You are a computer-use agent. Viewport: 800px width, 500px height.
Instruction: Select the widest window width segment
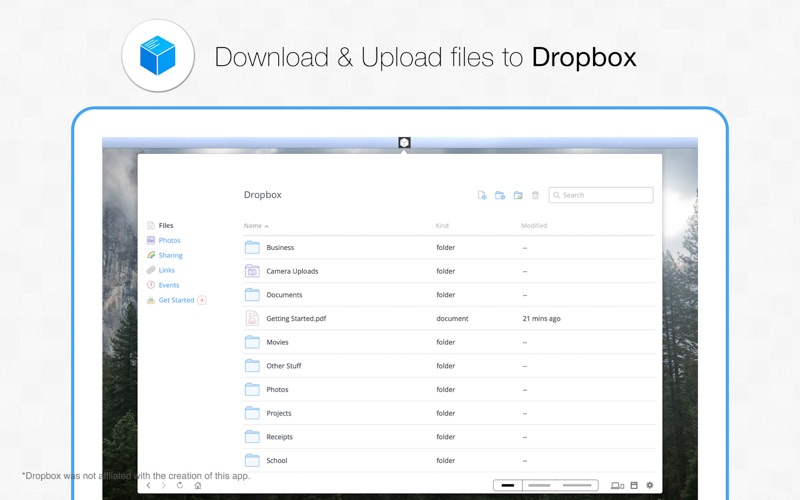click(577, 485)
